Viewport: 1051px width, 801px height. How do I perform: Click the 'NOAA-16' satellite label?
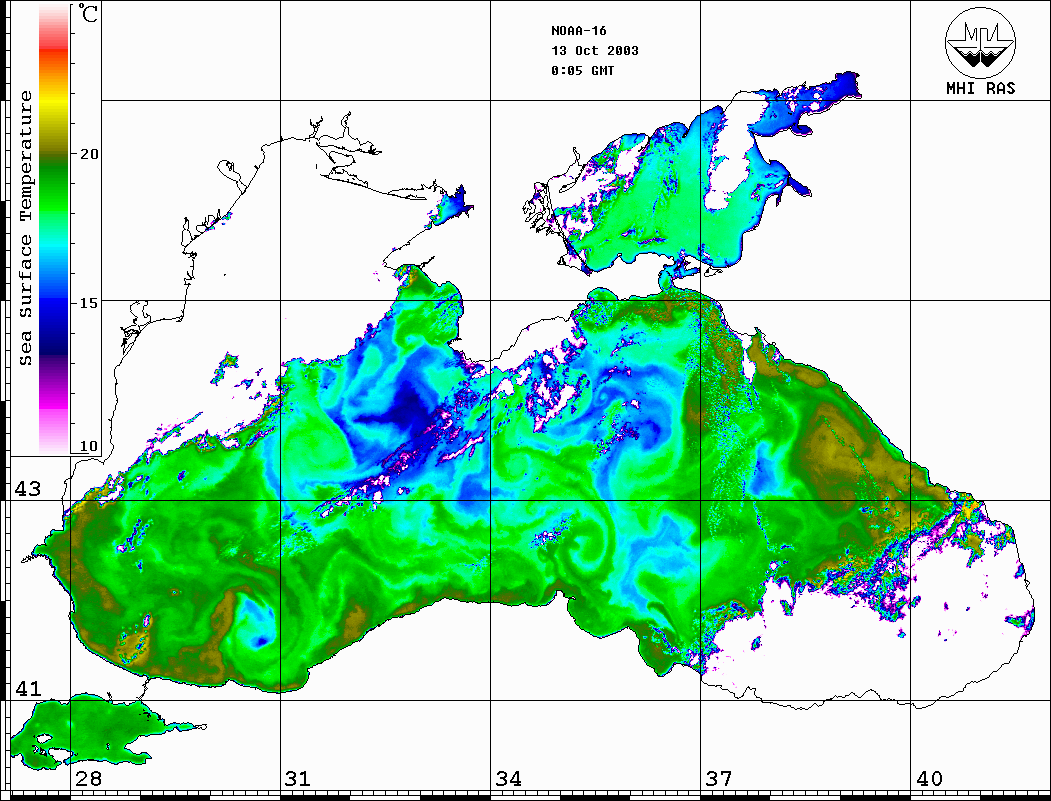click(x=578, y=31)
